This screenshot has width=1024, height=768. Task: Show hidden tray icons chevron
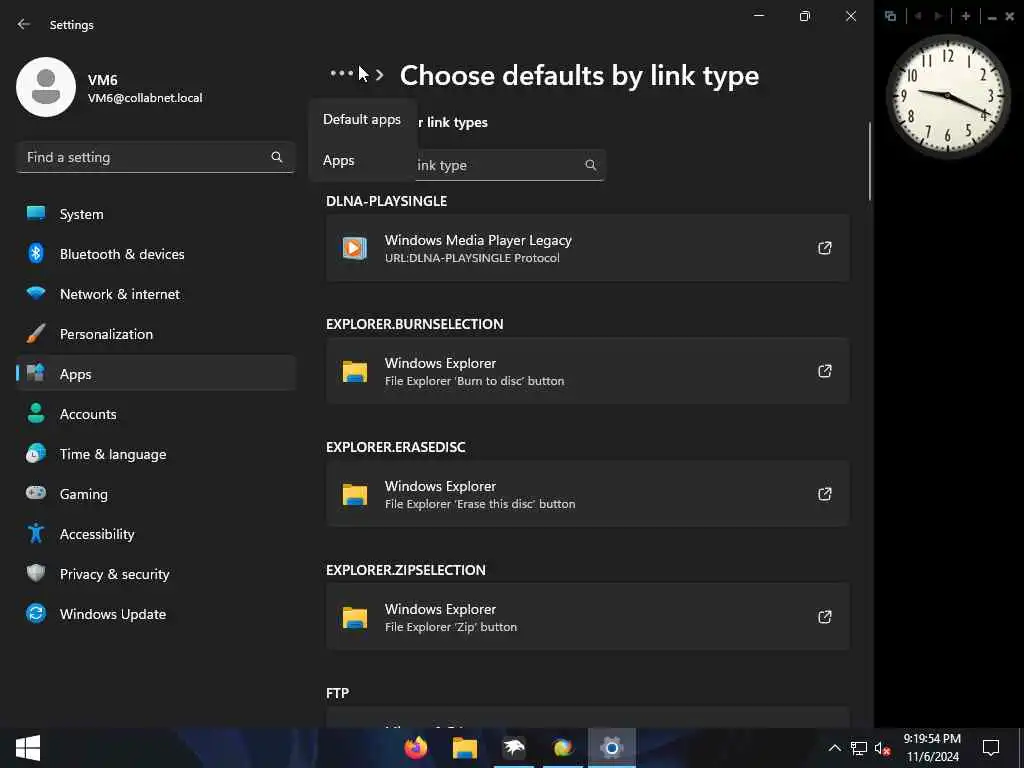tap(835, 748)
